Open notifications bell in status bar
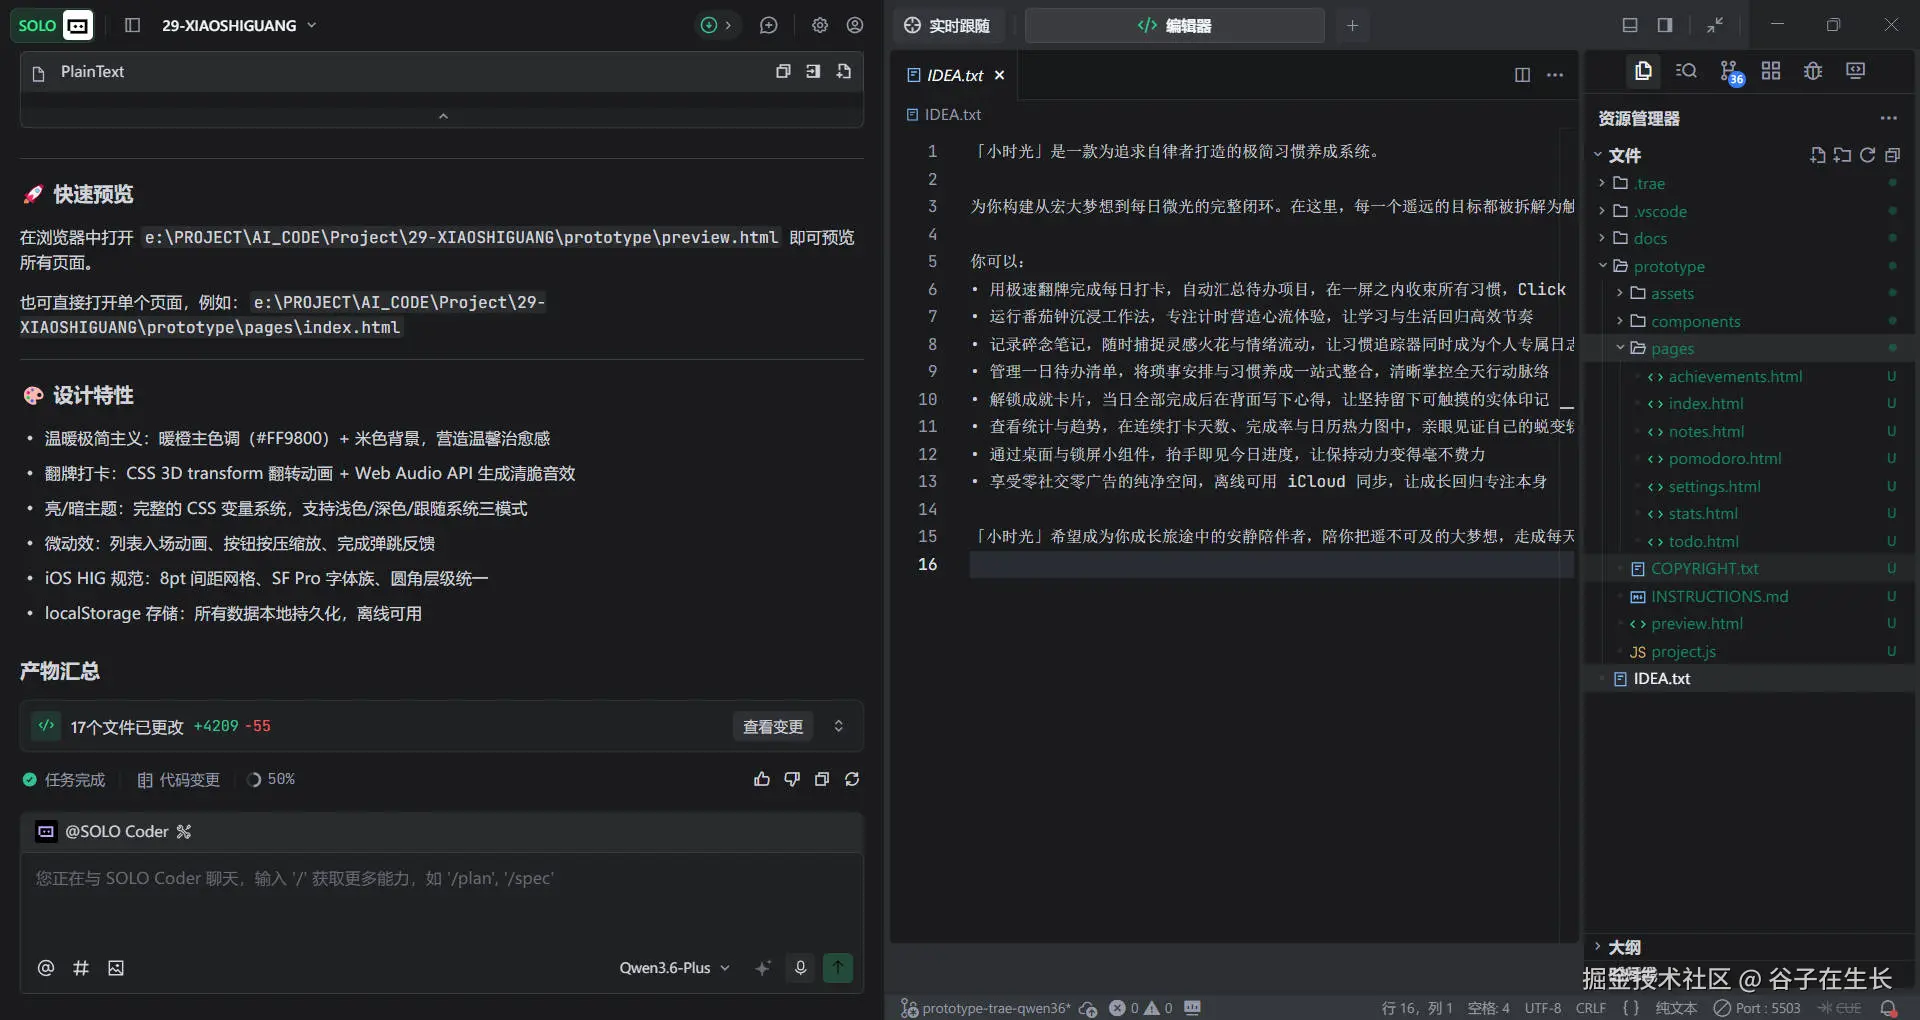The width and height of the screenshot is (1920, 1020). 1888,1008
